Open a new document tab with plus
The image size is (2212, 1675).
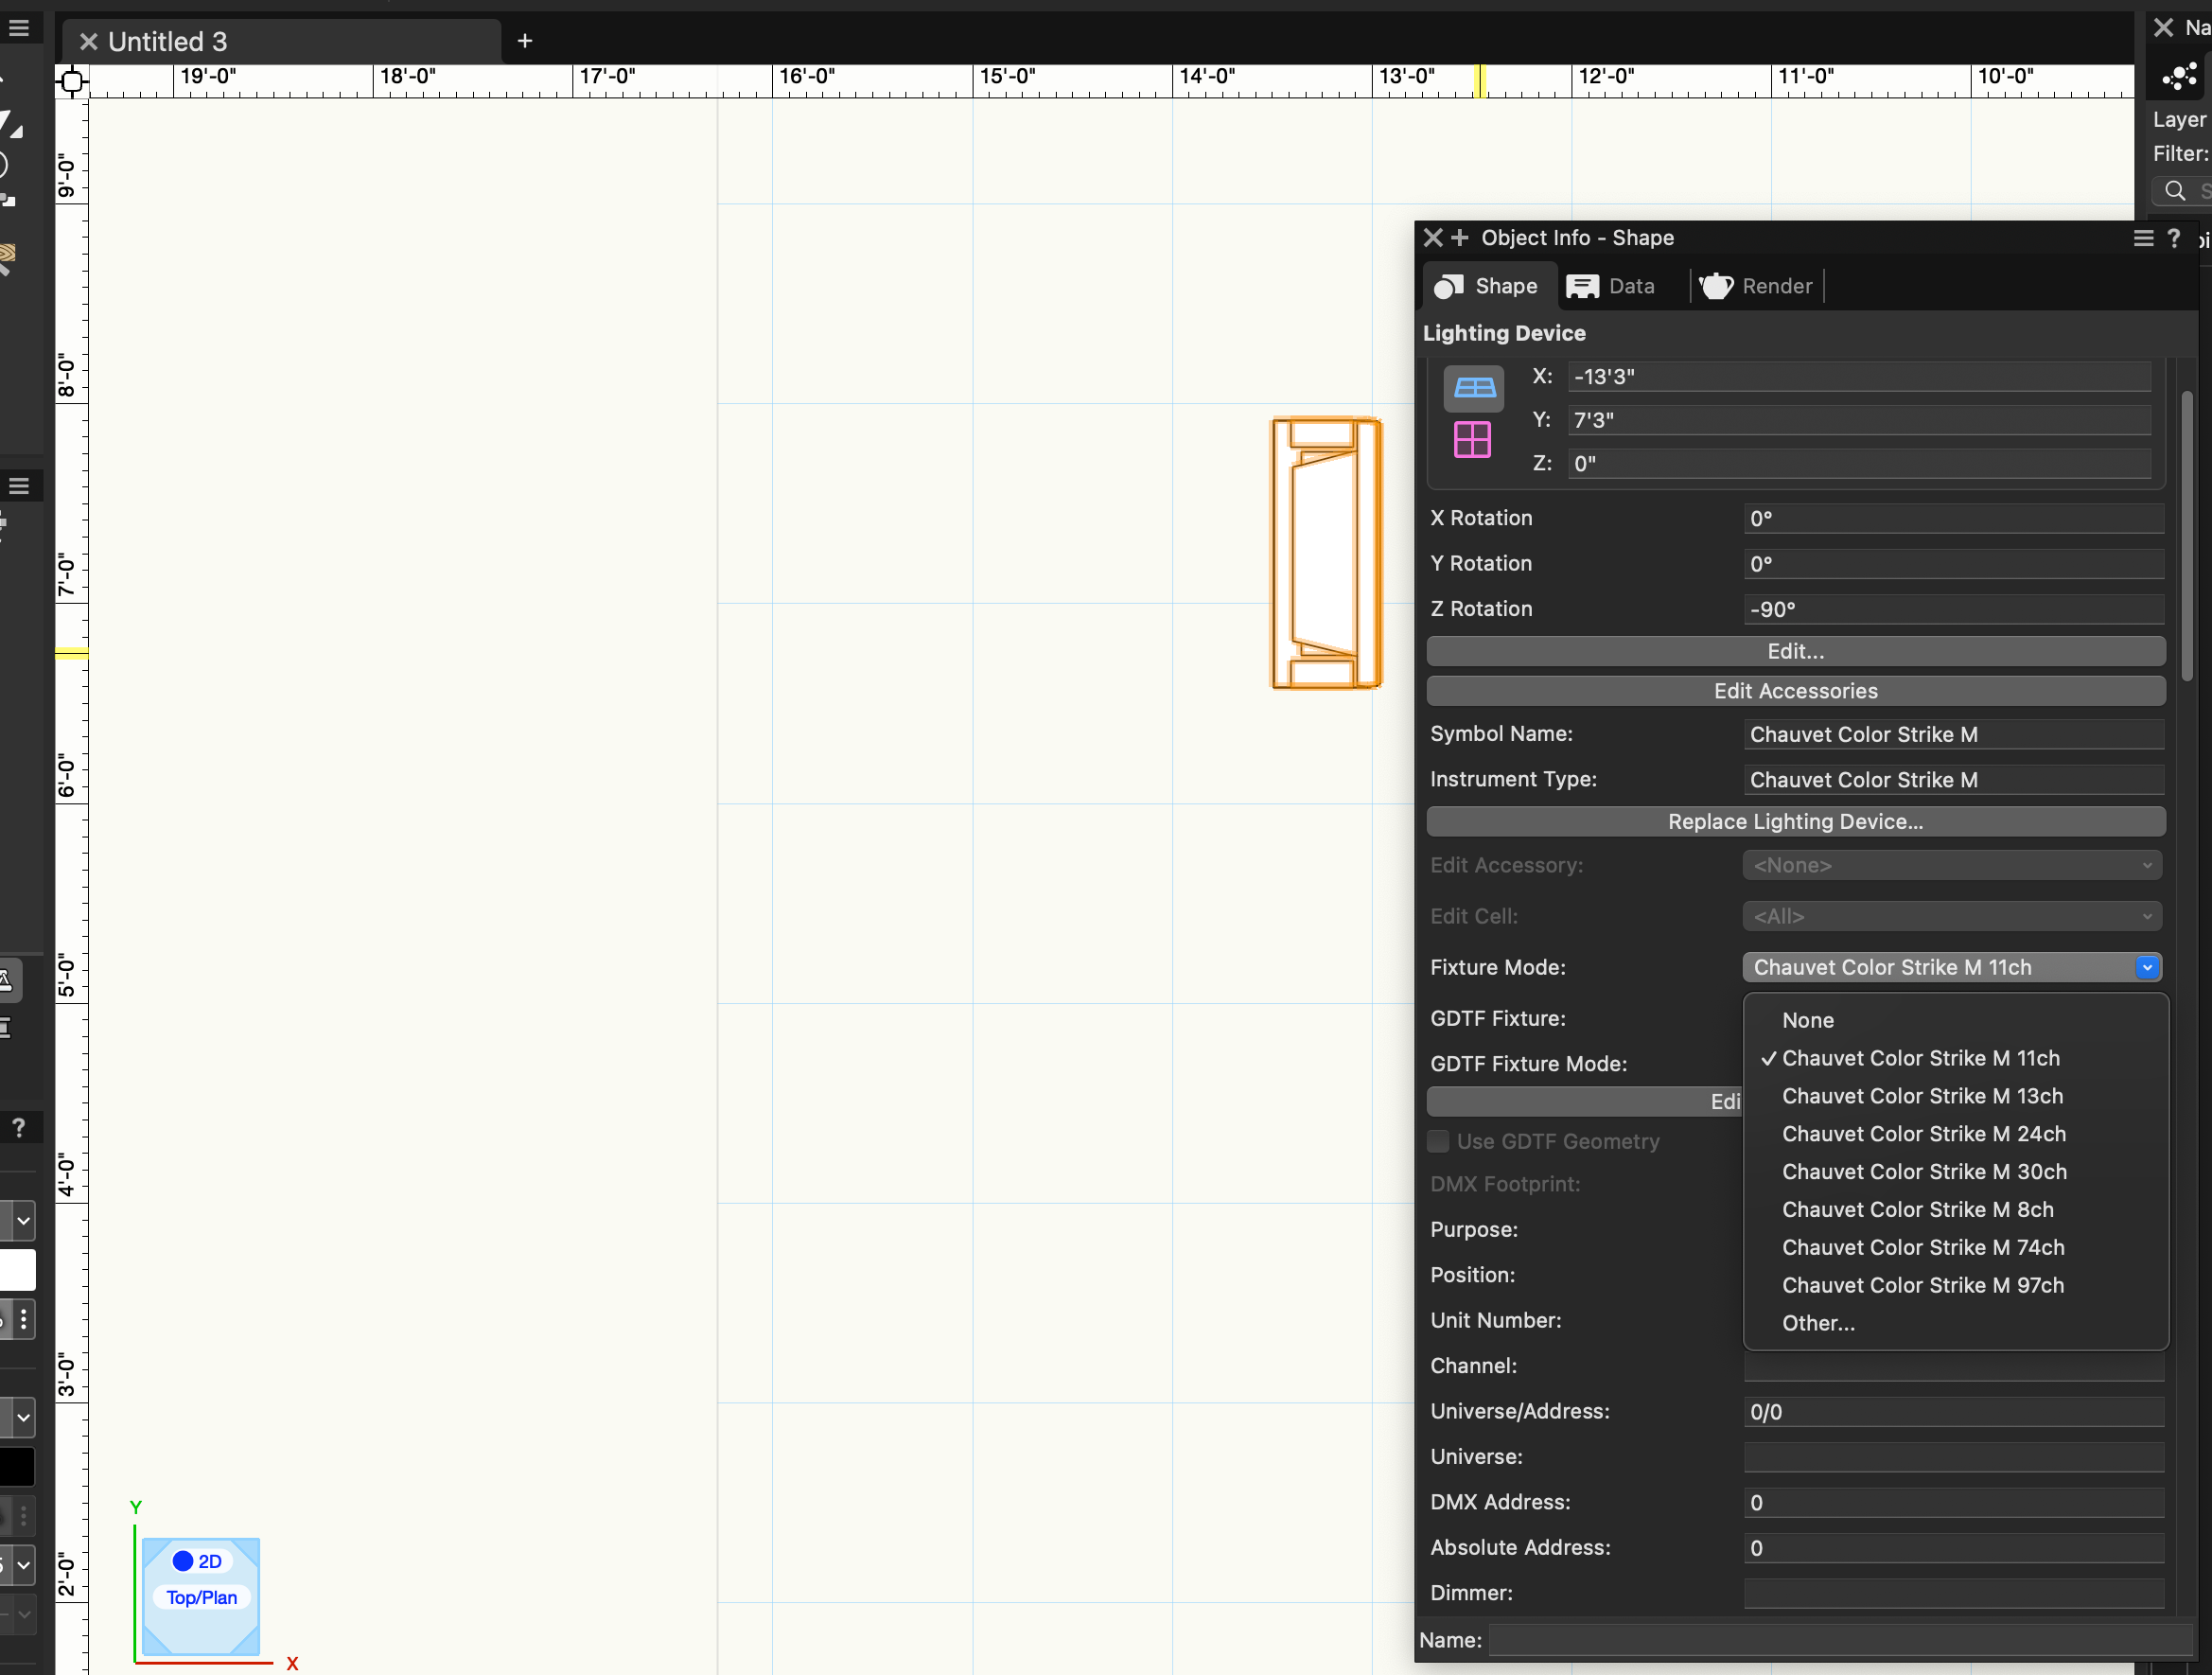tap(524, 41)
